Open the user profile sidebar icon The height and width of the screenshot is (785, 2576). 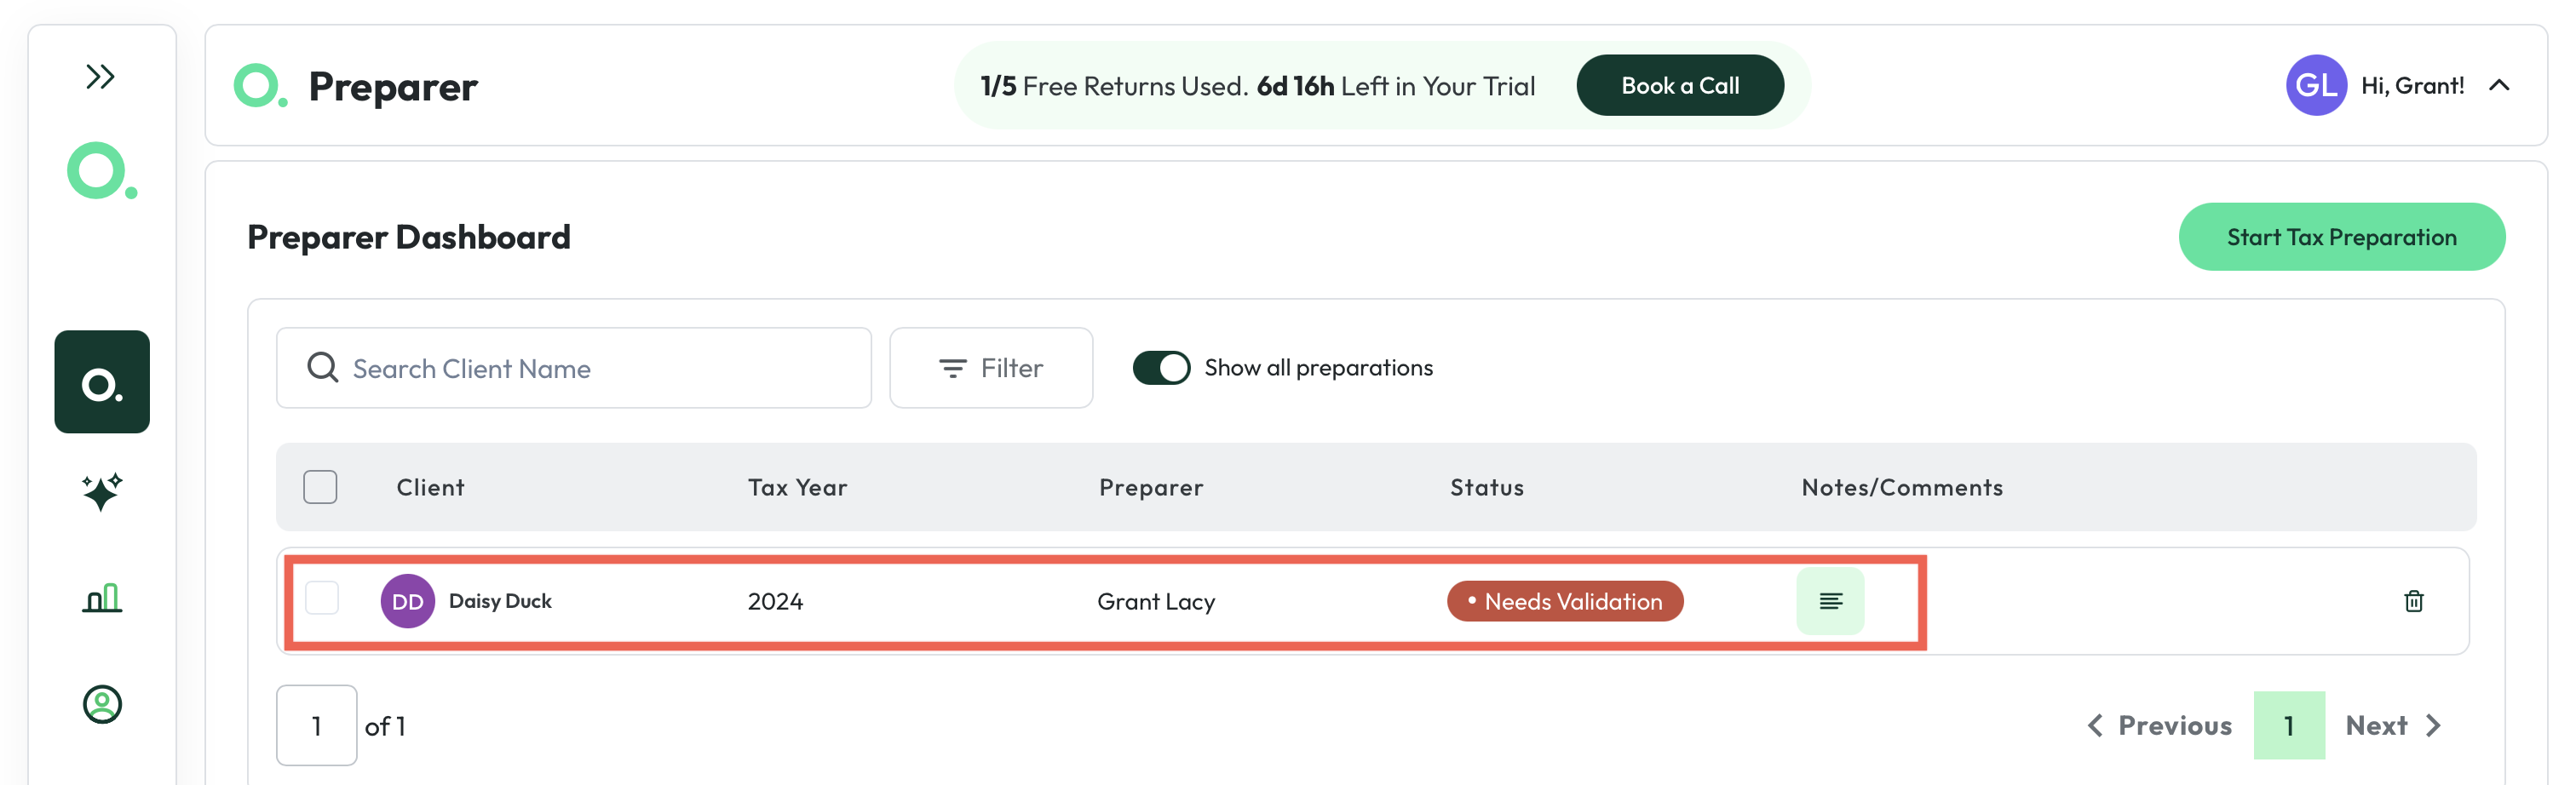[x=102, y=704]
